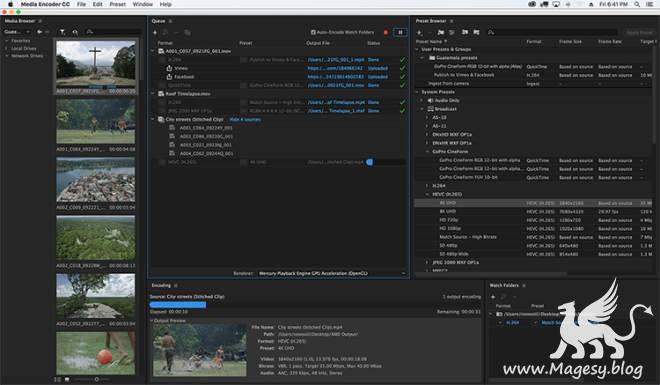Select the 4K UHD HEVC preset row
This screenshot has height=385, width=660.
click(x=534, y=203)
